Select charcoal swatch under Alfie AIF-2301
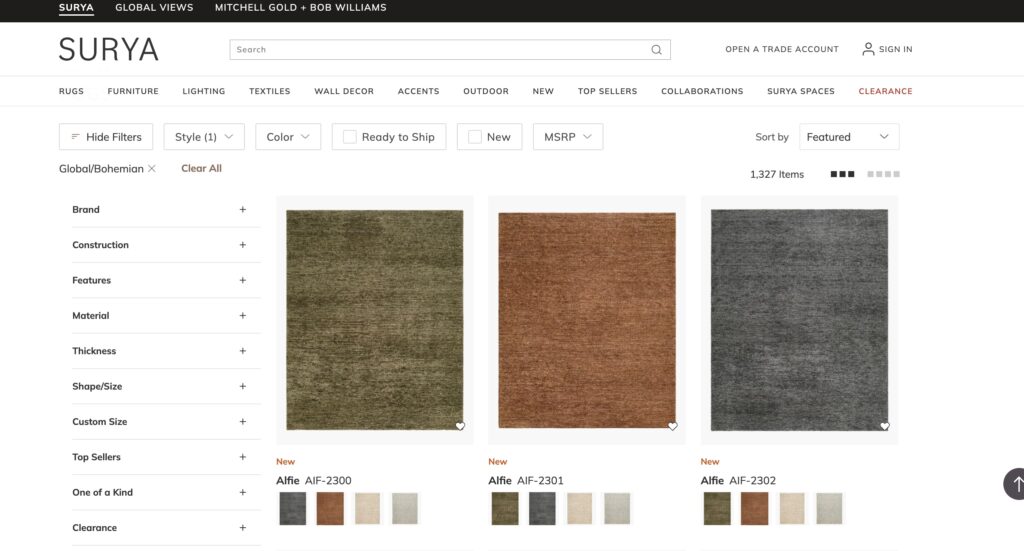The width and height of the screenshot is (1024, 551). [542, 509]
